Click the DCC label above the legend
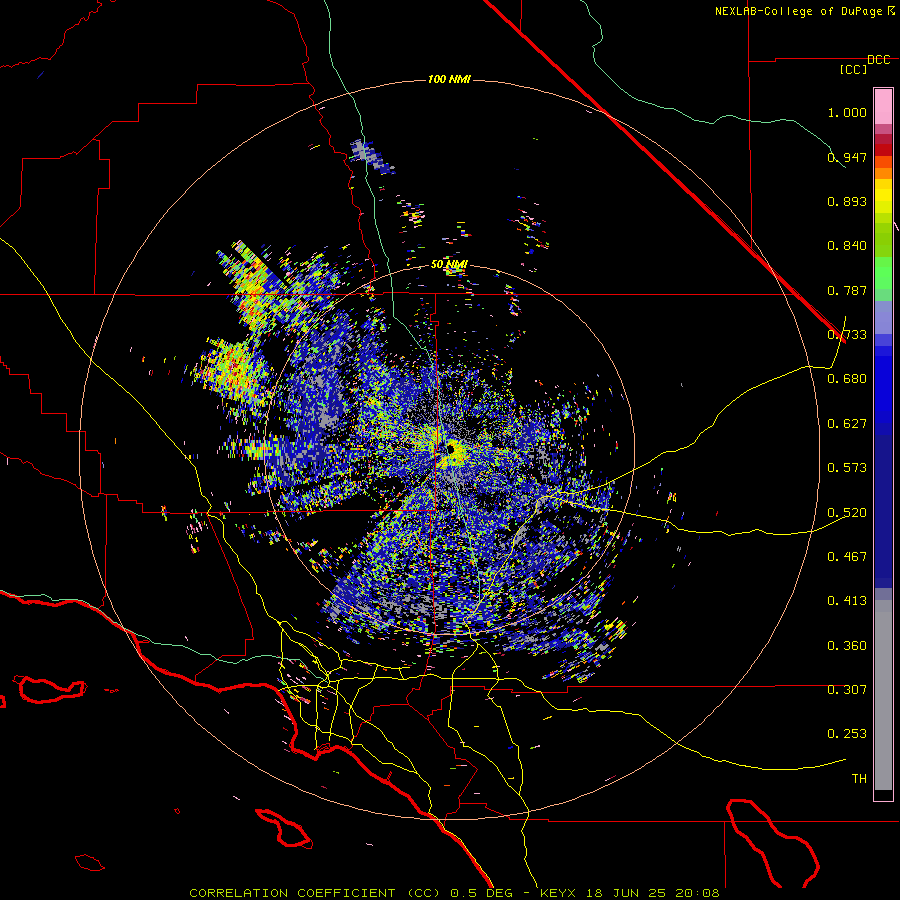Screen dimensions: 900x900 click(x=879, y=60)
